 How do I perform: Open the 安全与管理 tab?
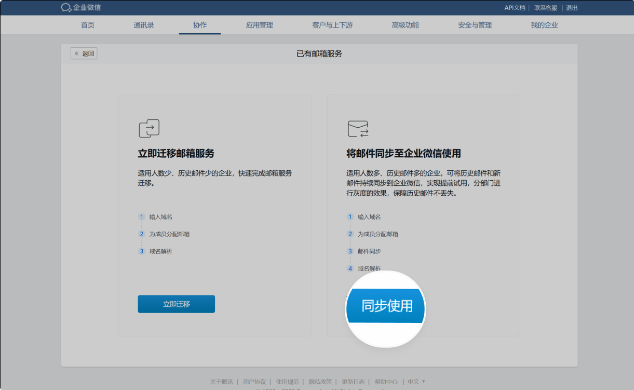point(475,25)
